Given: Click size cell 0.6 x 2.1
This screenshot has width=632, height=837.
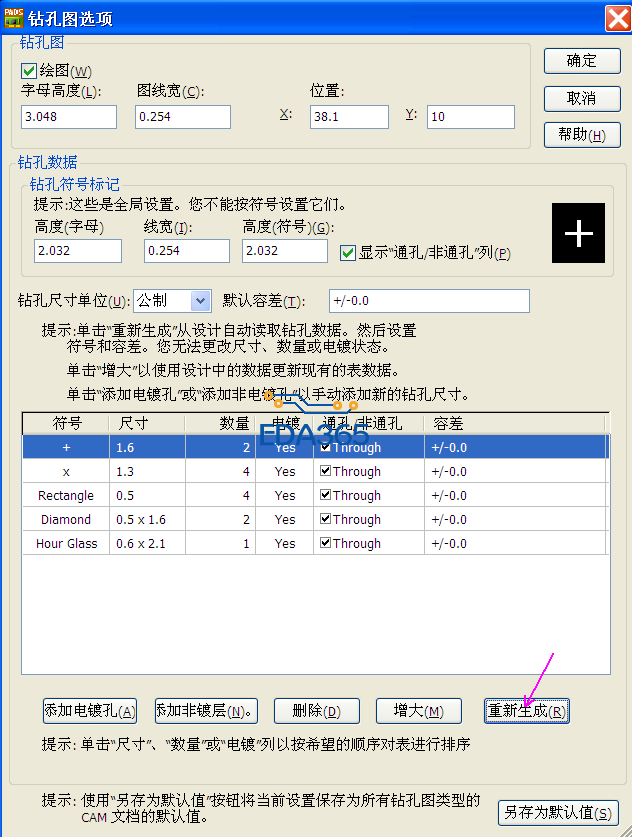Looking at the screenshot, I should coord(147,543).
